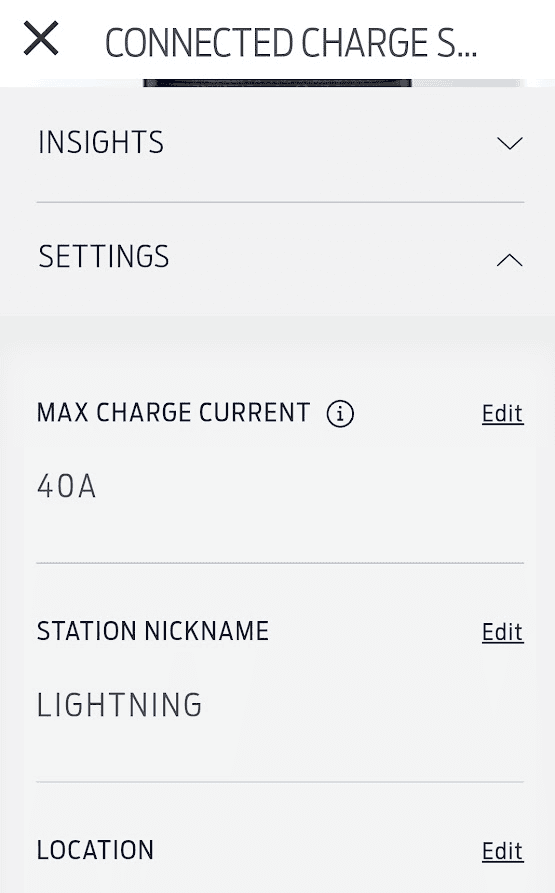
Task: Tap the Insights section heading
Action: point(101,142)
